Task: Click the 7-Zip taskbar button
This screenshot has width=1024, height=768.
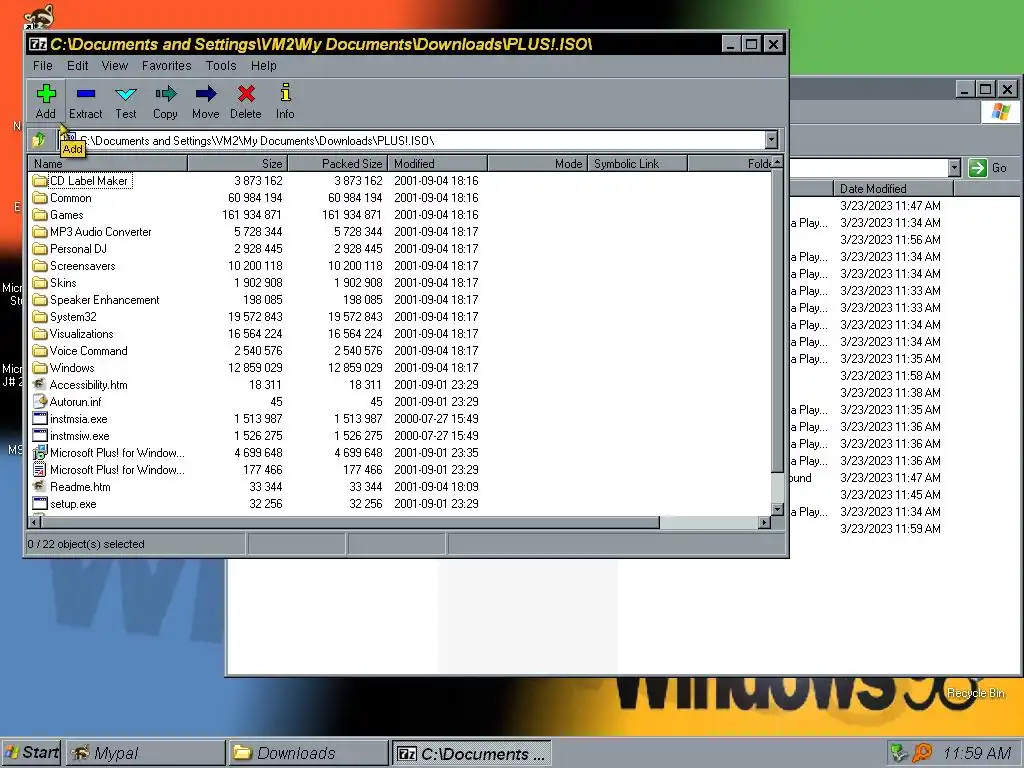Action: 471,753
